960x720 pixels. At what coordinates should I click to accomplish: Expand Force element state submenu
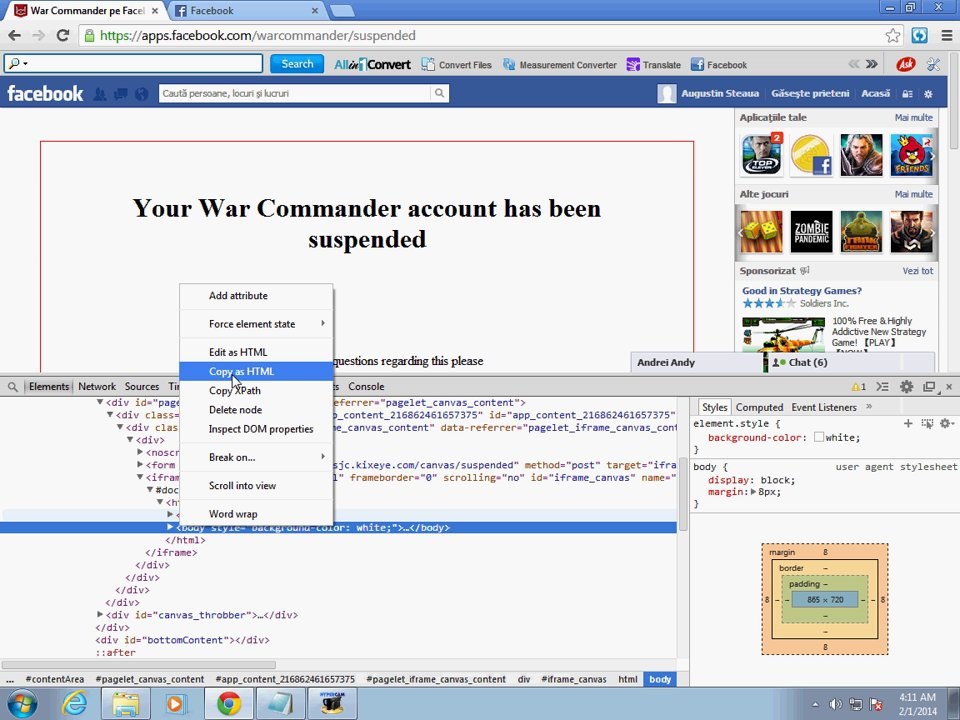256,324
